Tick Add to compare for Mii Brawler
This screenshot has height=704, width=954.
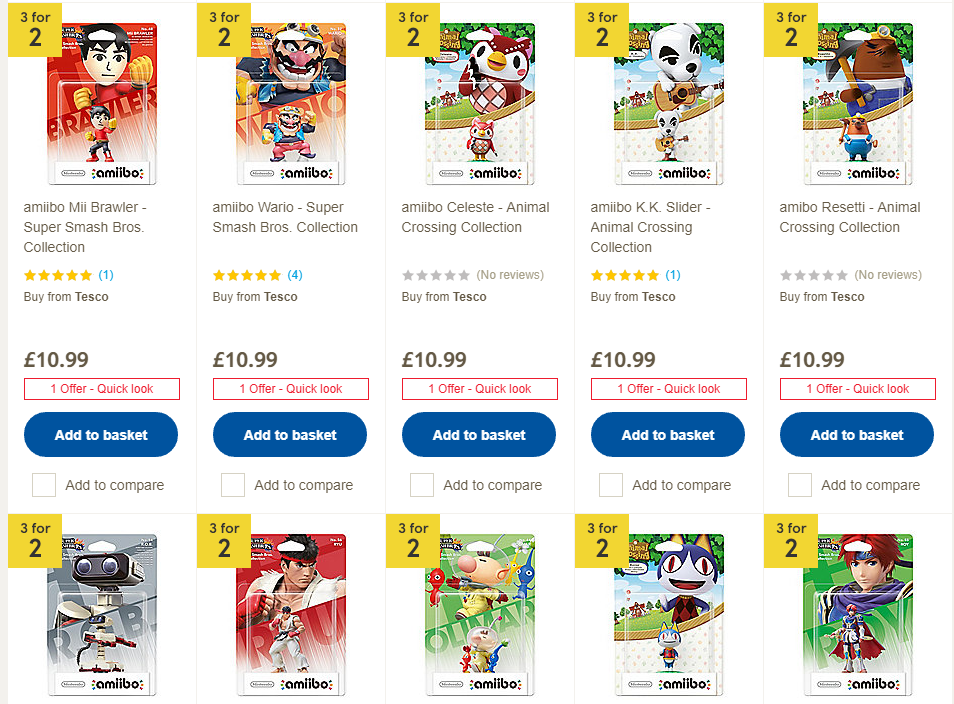pos(44,485)
